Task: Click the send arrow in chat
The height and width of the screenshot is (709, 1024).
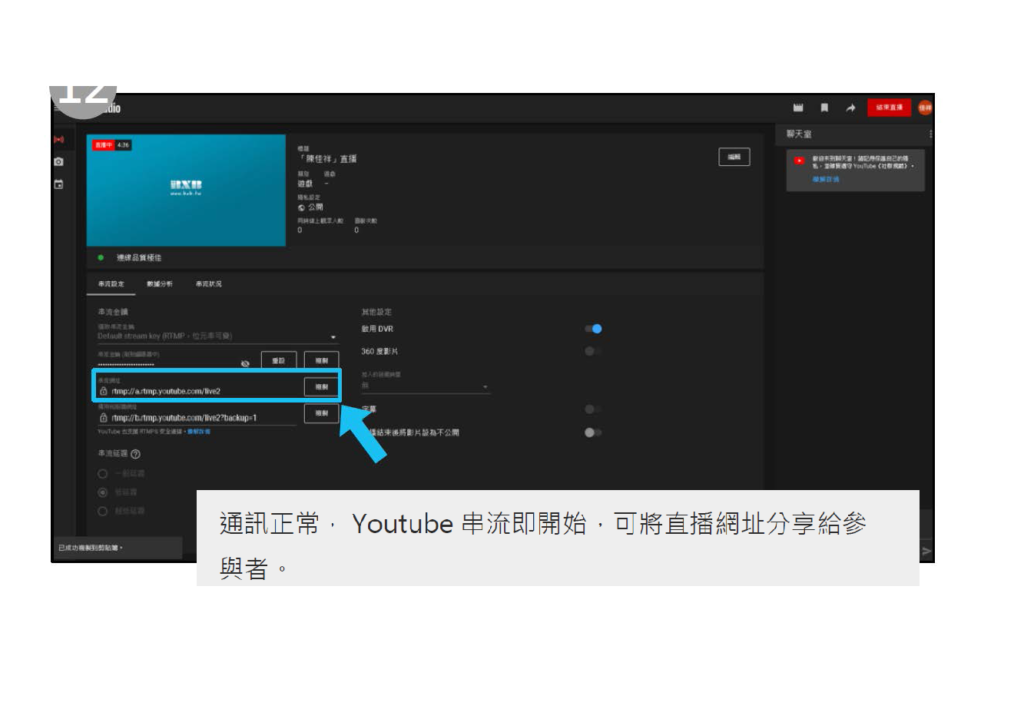Action: tap(926, 551)
